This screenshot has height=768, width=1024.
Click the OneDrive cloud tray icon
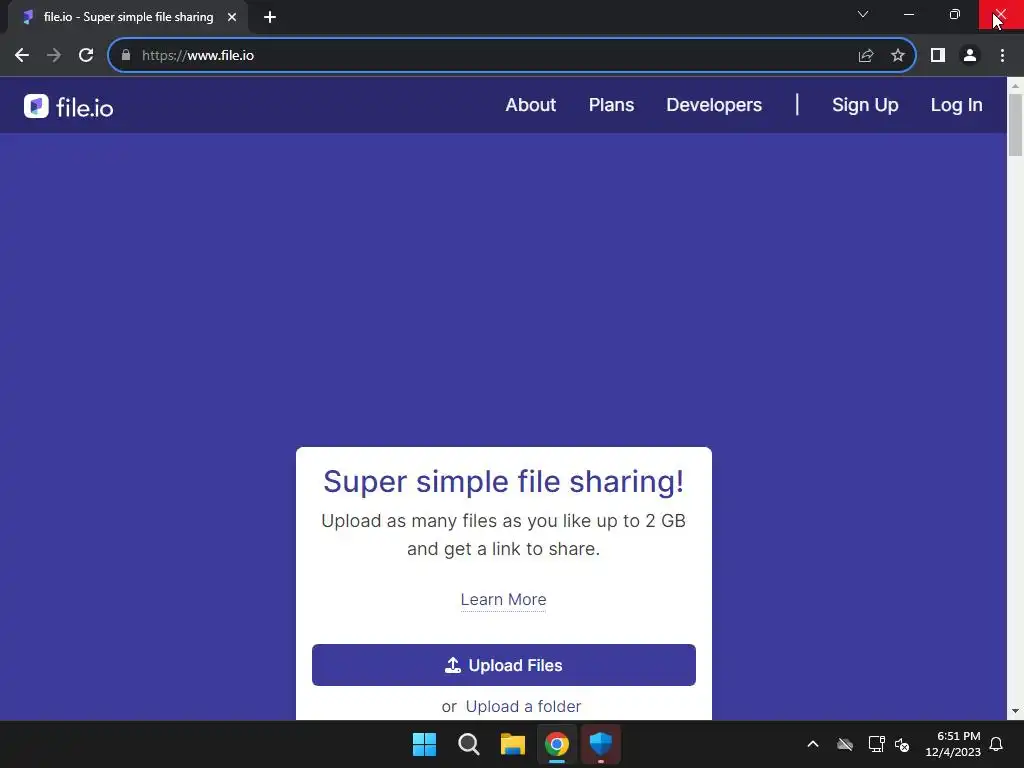tap(845, 744)
